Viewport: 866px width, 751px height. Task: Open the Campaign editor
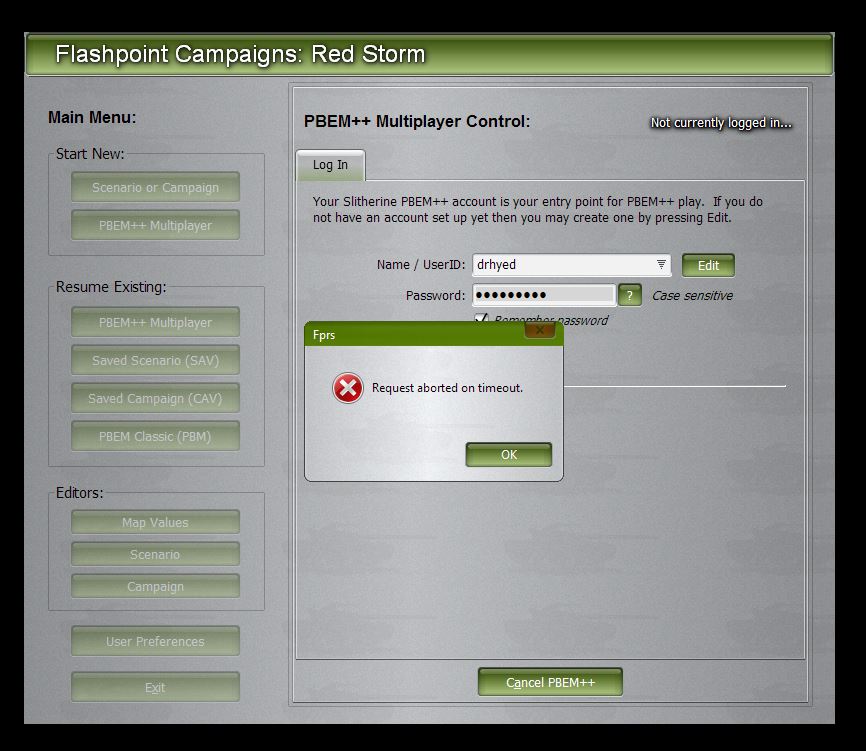point(155,586)
